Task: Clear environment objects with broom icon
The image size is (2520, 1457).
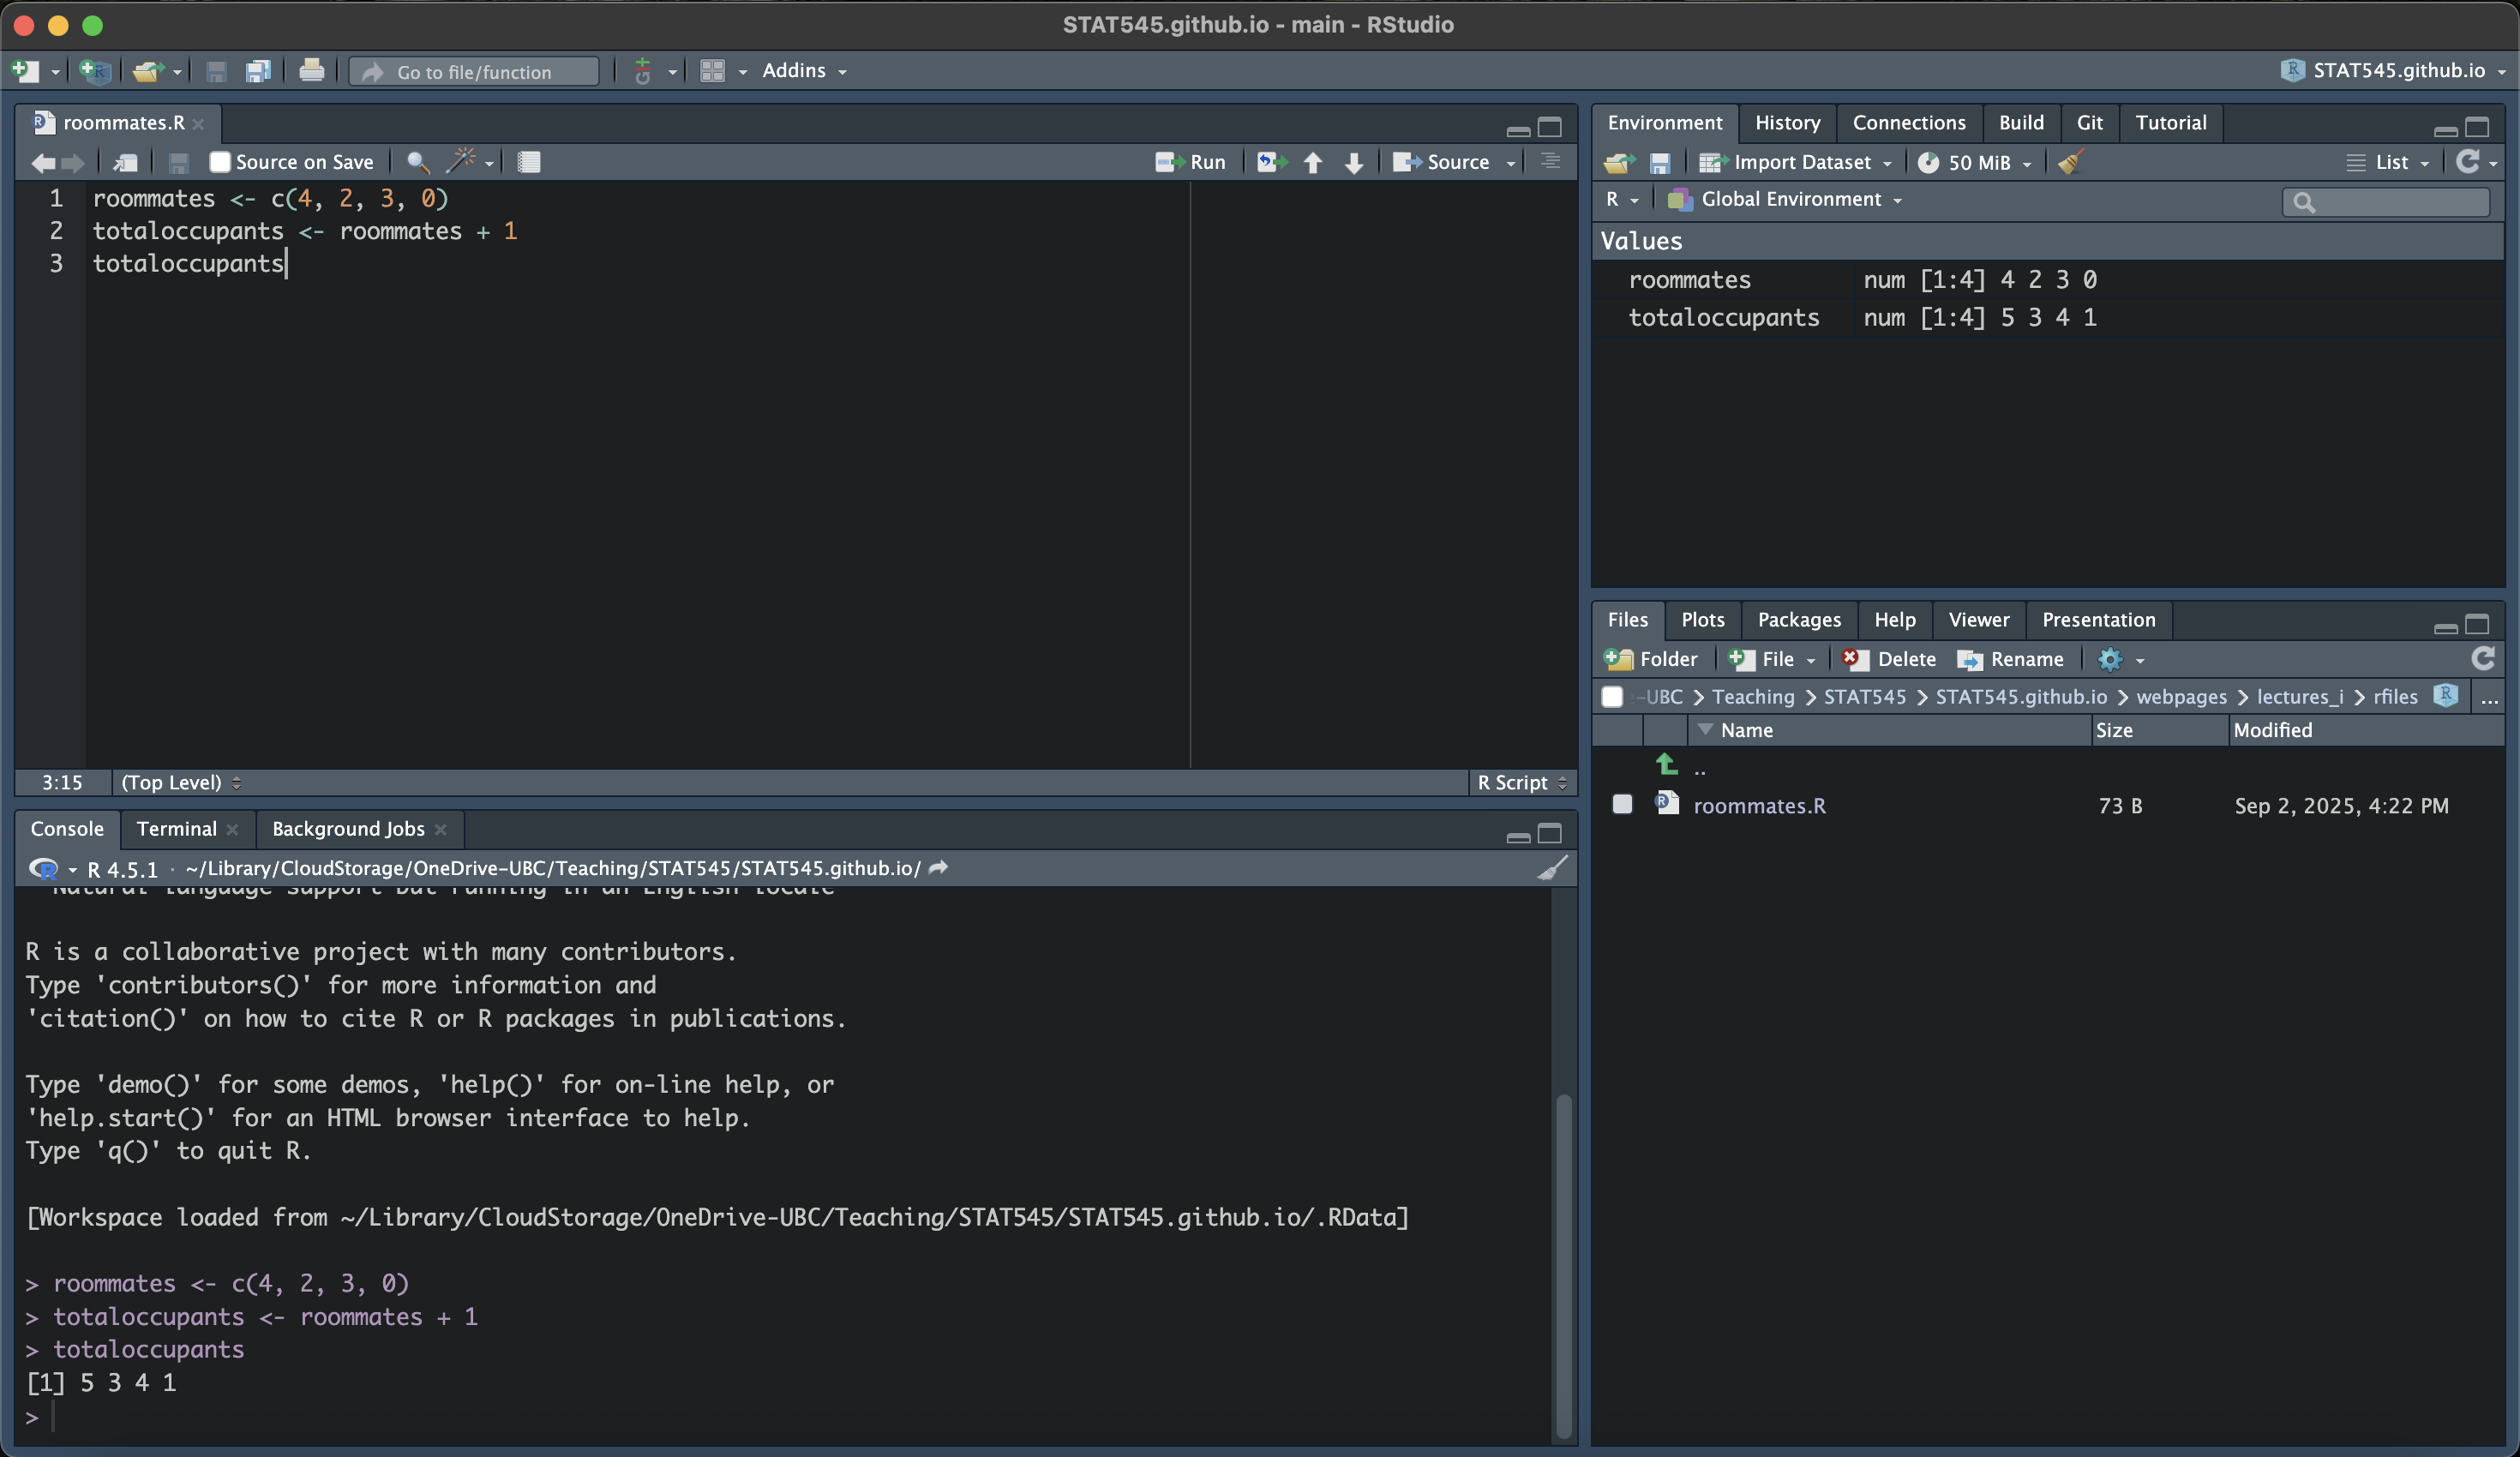Action: (x=2070, y=162)
